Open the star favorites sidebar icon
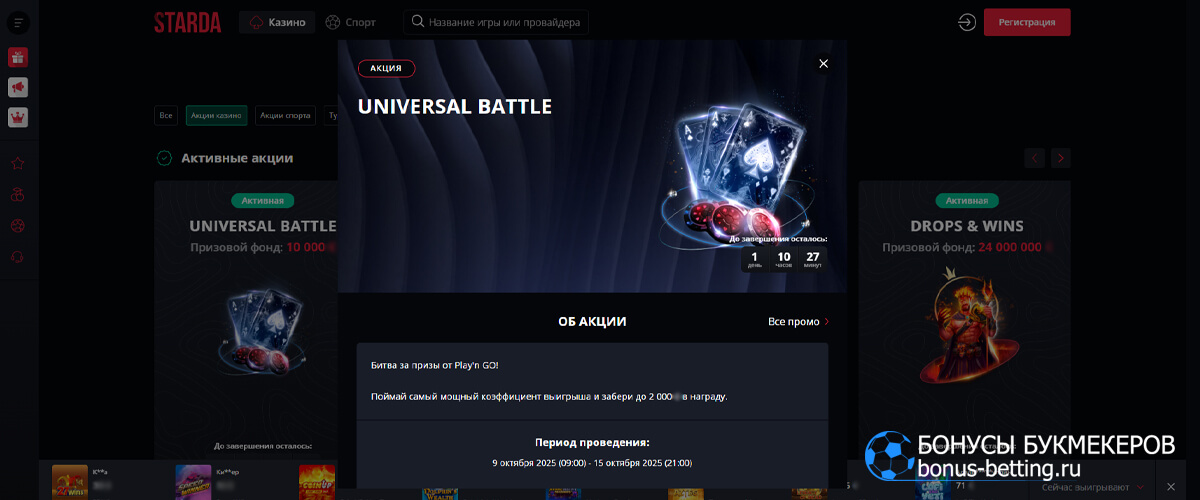1200x500 pixels. pos(17,163)
